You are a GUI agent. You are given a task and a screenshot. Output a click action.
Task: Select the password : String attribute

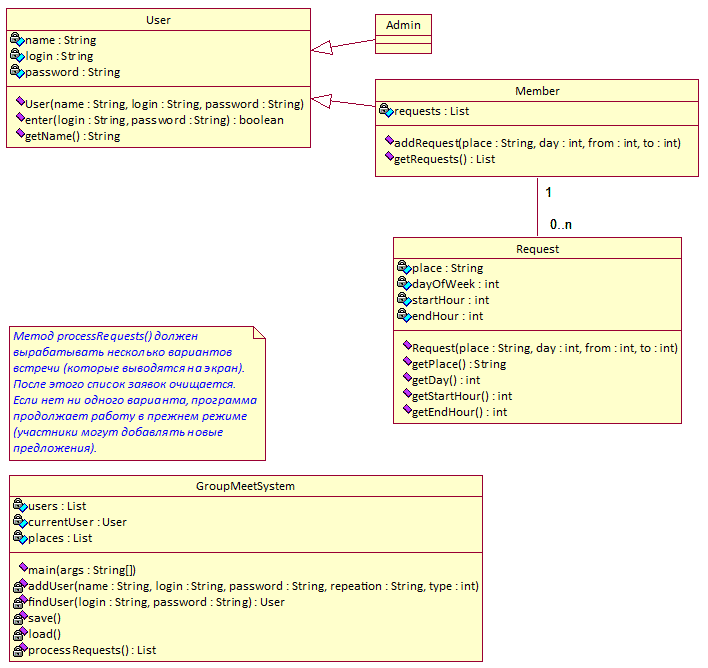coord(73,72)
